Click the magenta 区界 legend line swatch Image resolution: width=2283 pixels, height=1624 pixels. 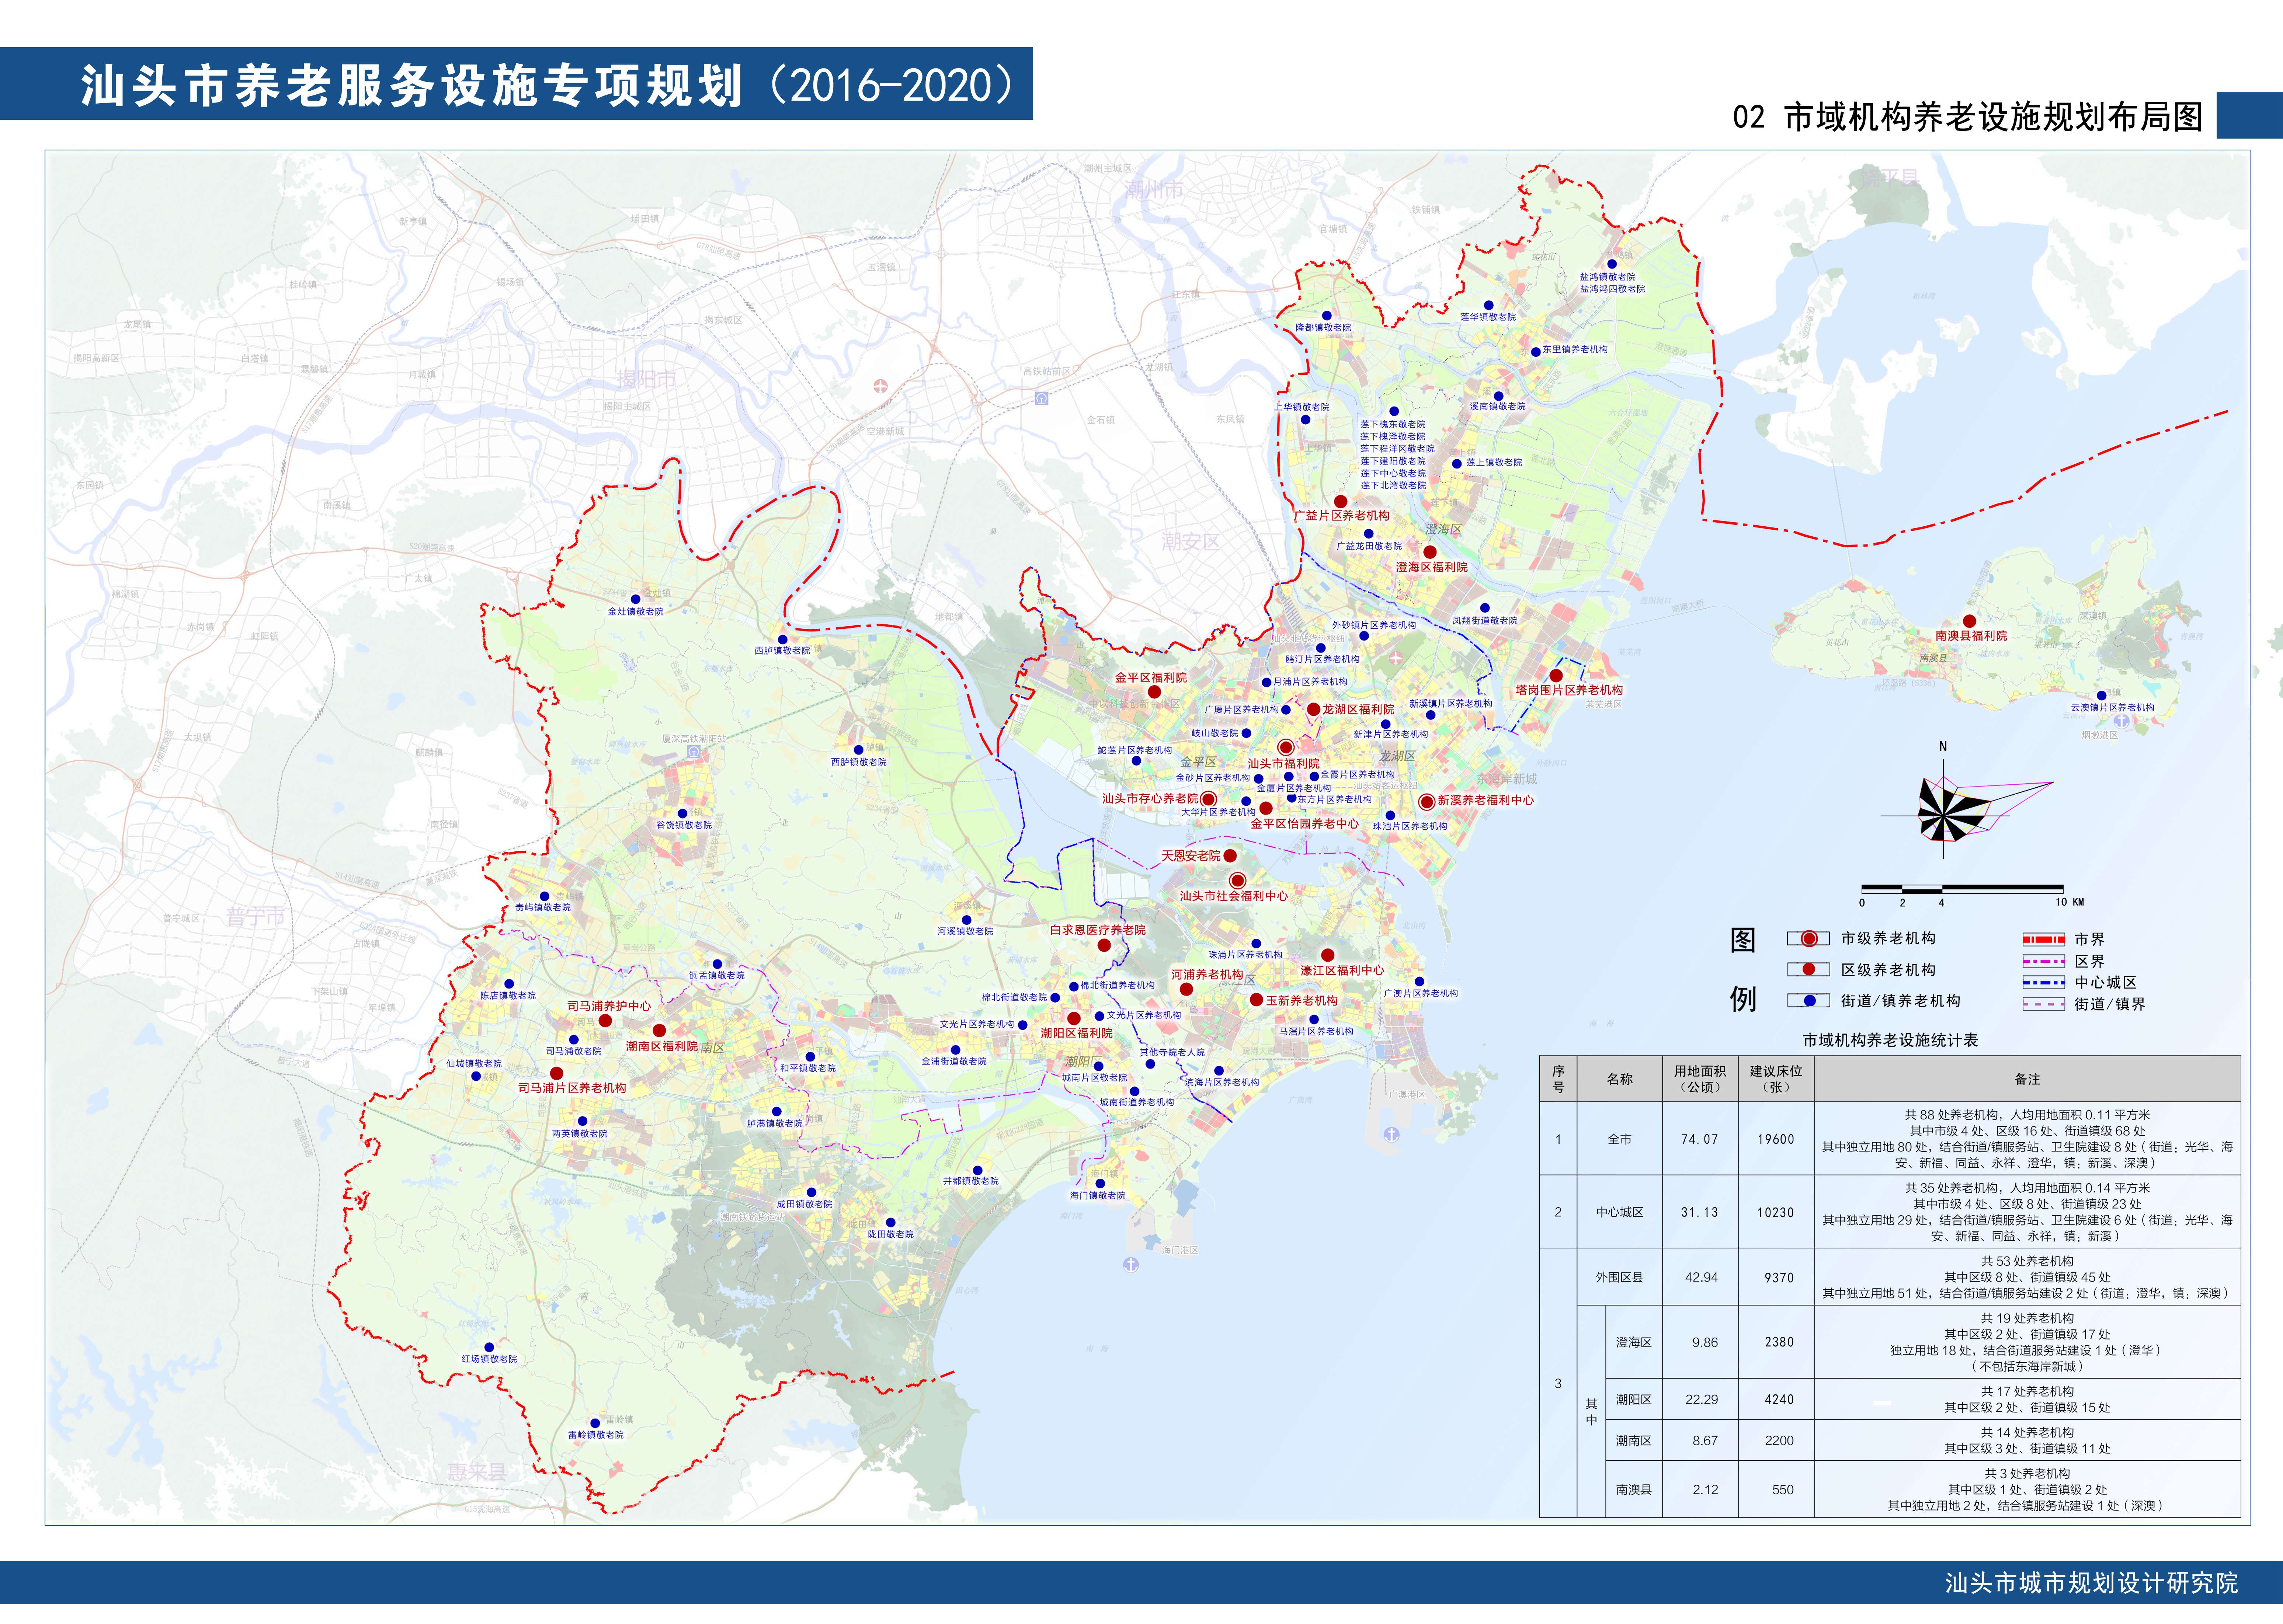click(x=2044, y=961)
